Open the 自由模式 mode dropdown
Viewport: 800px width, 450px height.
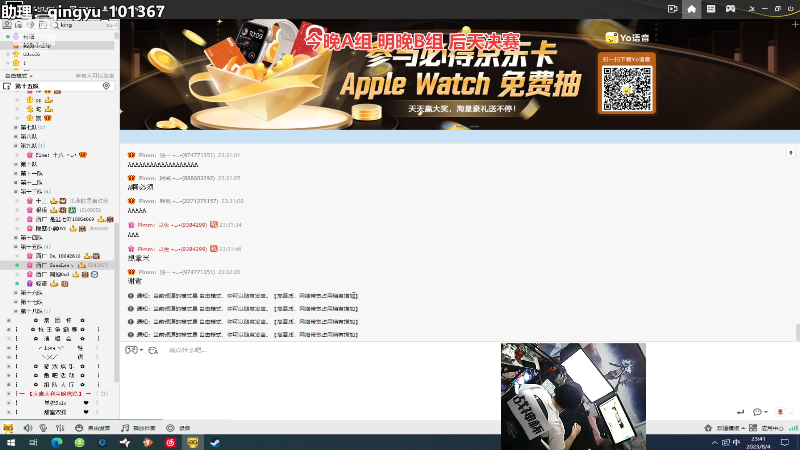(x=19, y=76)
